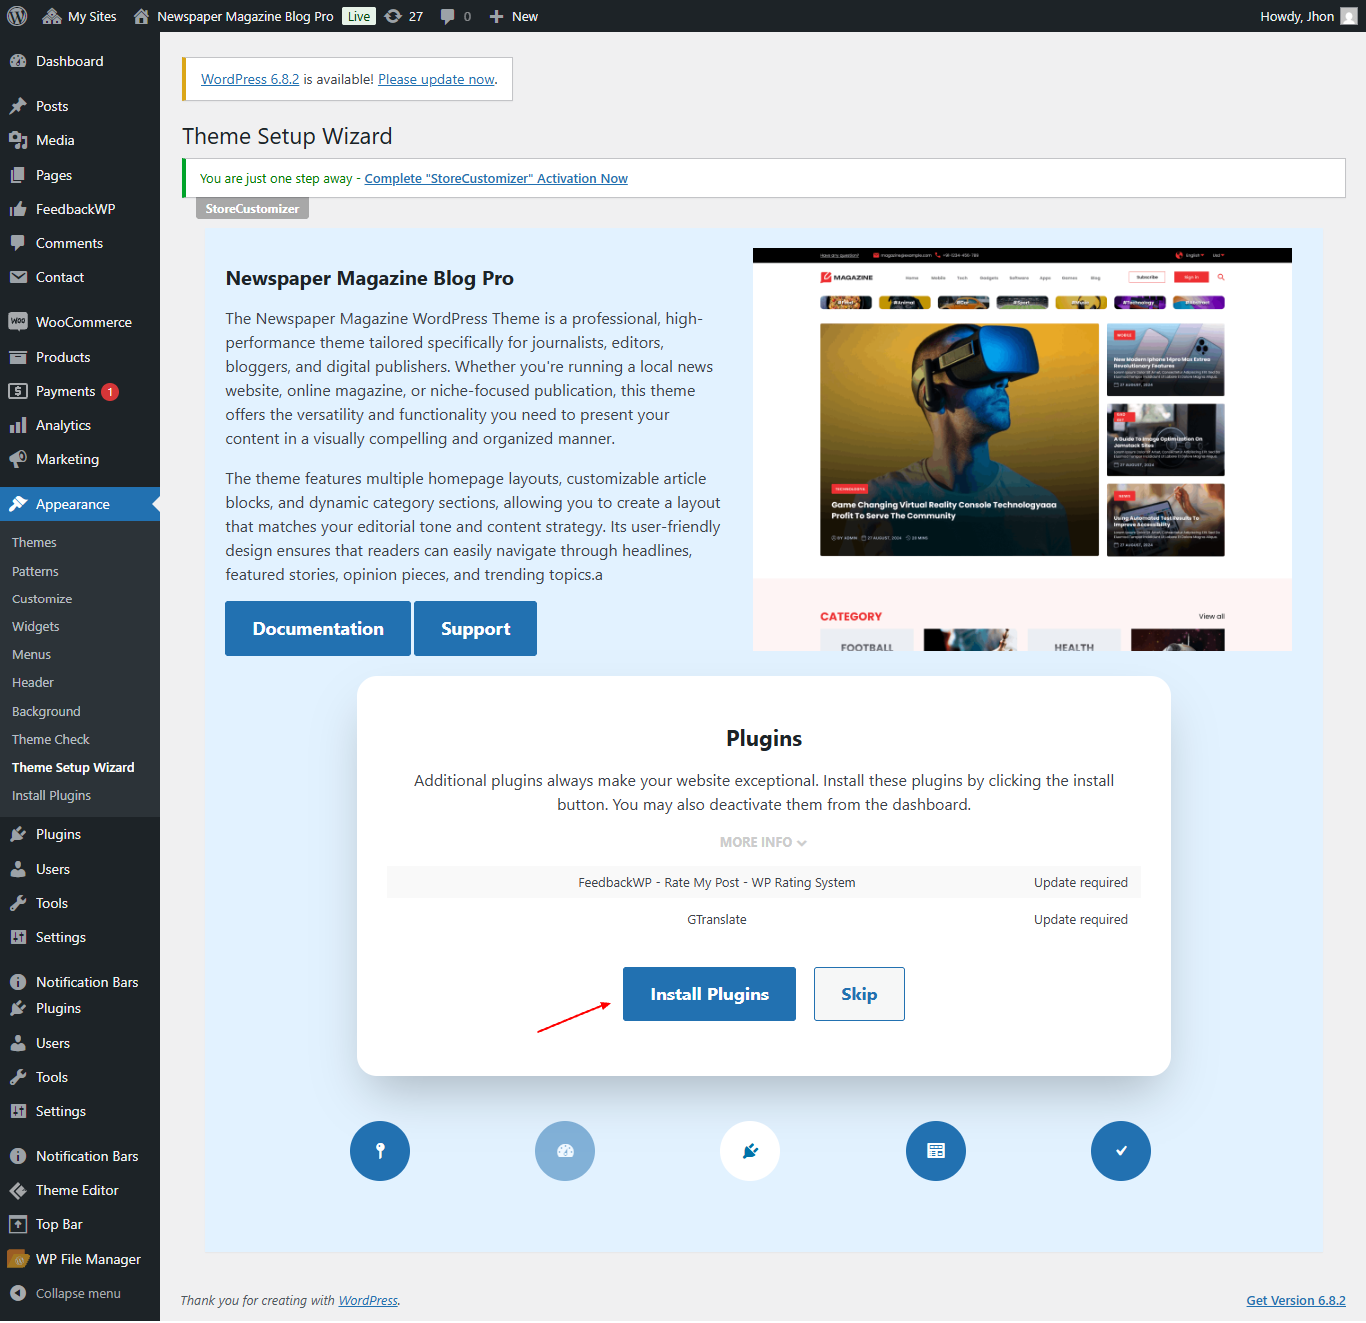Open first Notification Bars sidebar item
This screenshot has width=1366, height=1323.
(80, 982)
